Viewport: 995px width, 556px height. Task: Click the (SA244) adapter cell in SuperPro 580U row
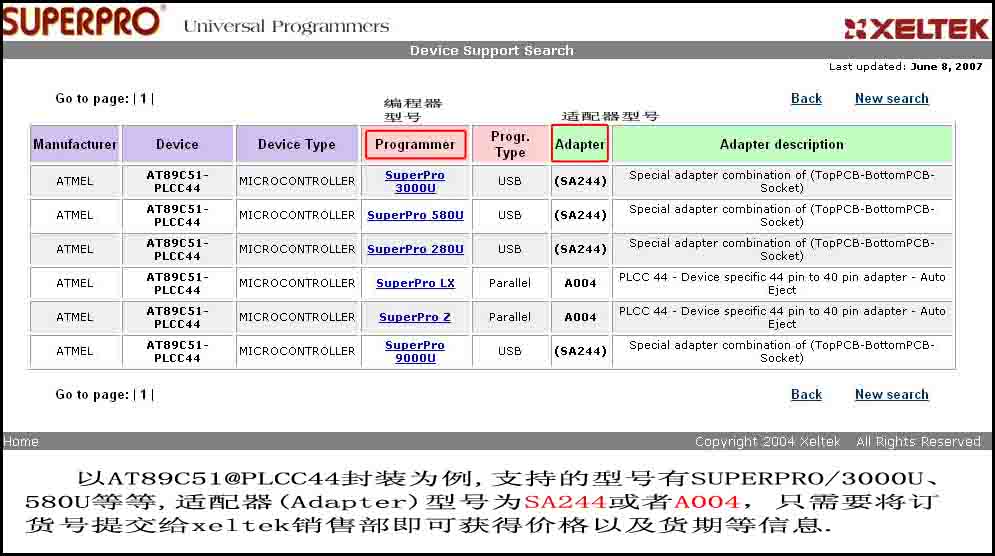point(580,215)
